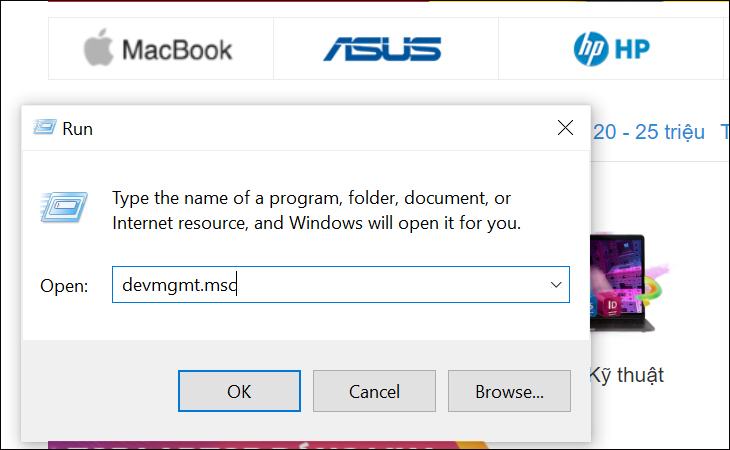Image resolution: width=730 pixels, height=450 pixels.
Task: Close the Run dialog with the X
Action: tap(565, 128)
